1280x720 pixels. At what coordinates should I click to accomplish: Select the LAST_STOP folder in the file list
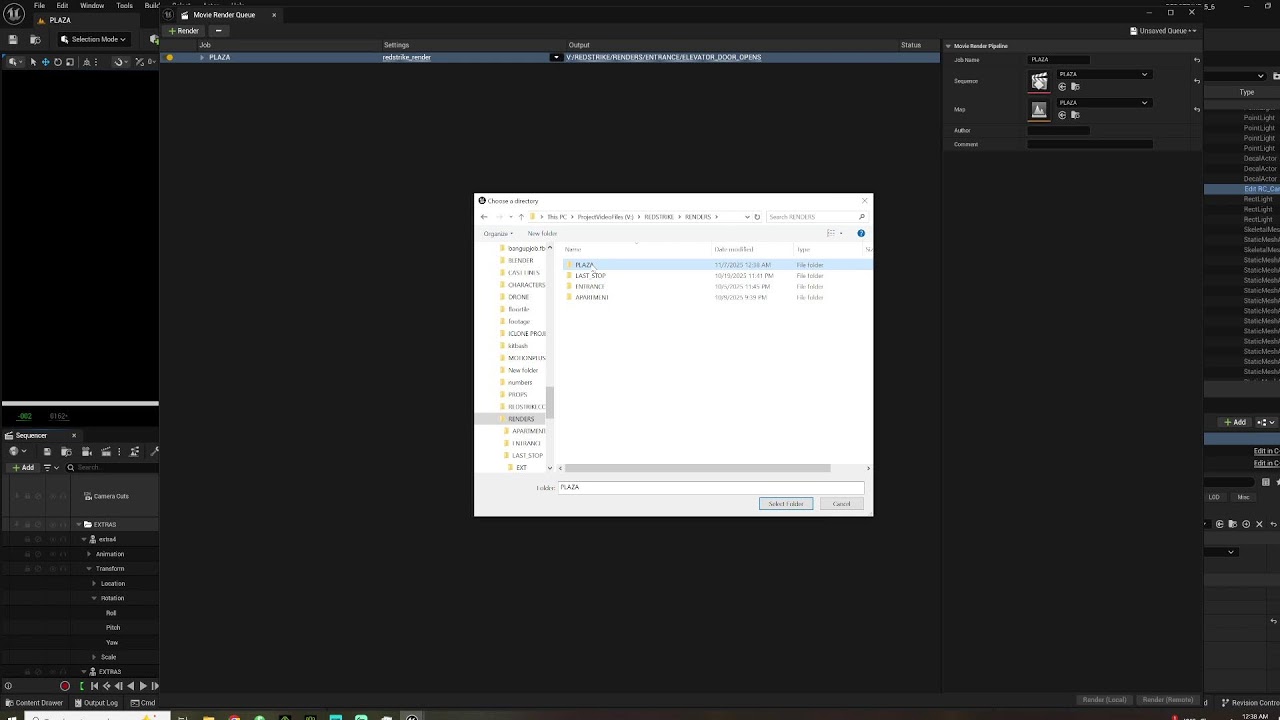[x=590, y=275]
